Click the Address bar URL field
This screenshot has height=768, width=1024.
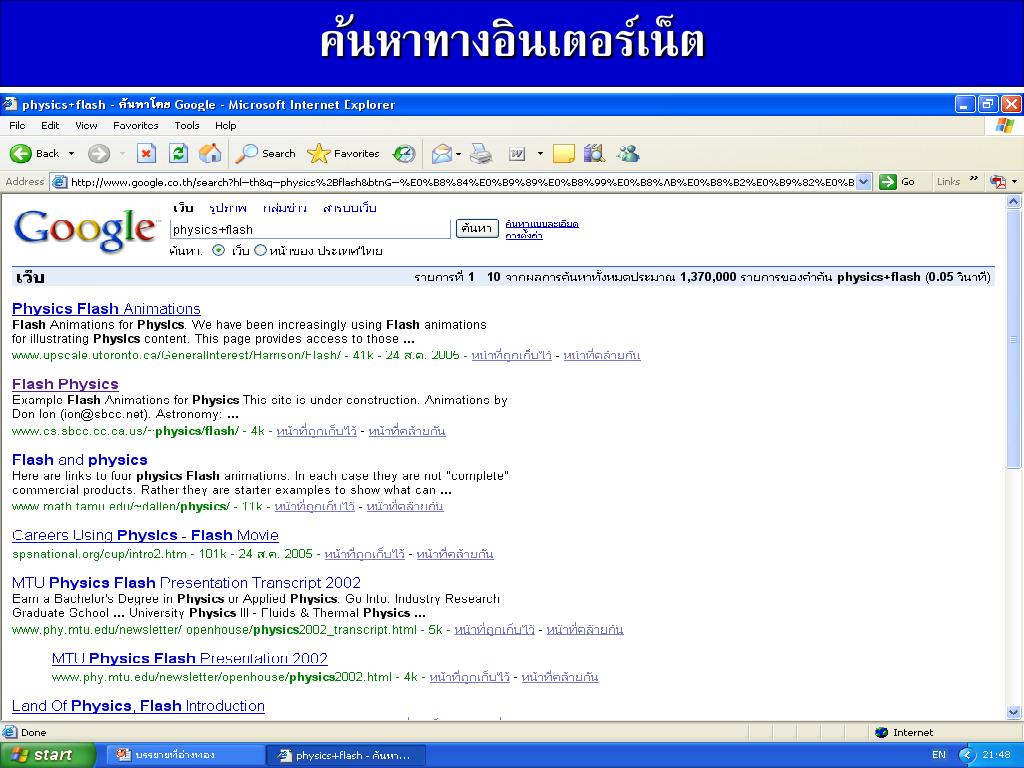pos(462,182)
